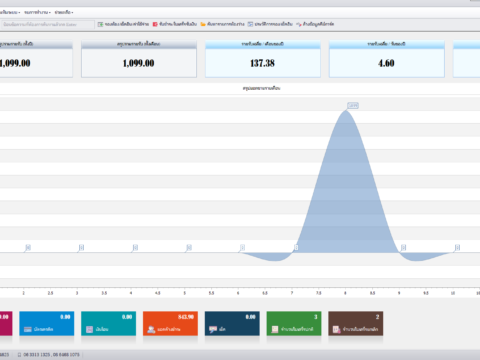Click the chart title text above the graph

[261, 88]
